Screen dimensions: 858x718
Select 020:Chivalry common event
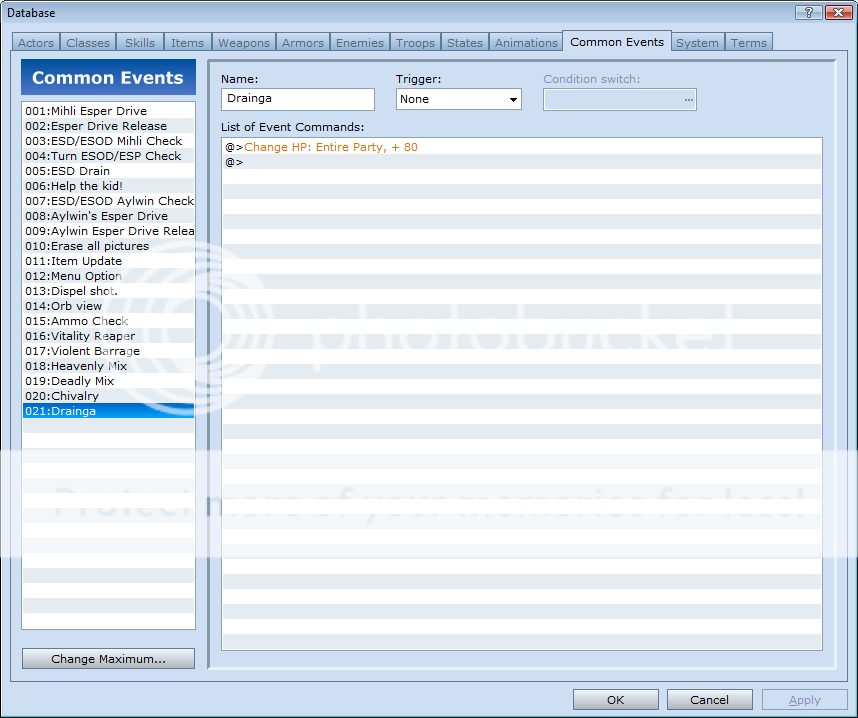coord(62,396)
